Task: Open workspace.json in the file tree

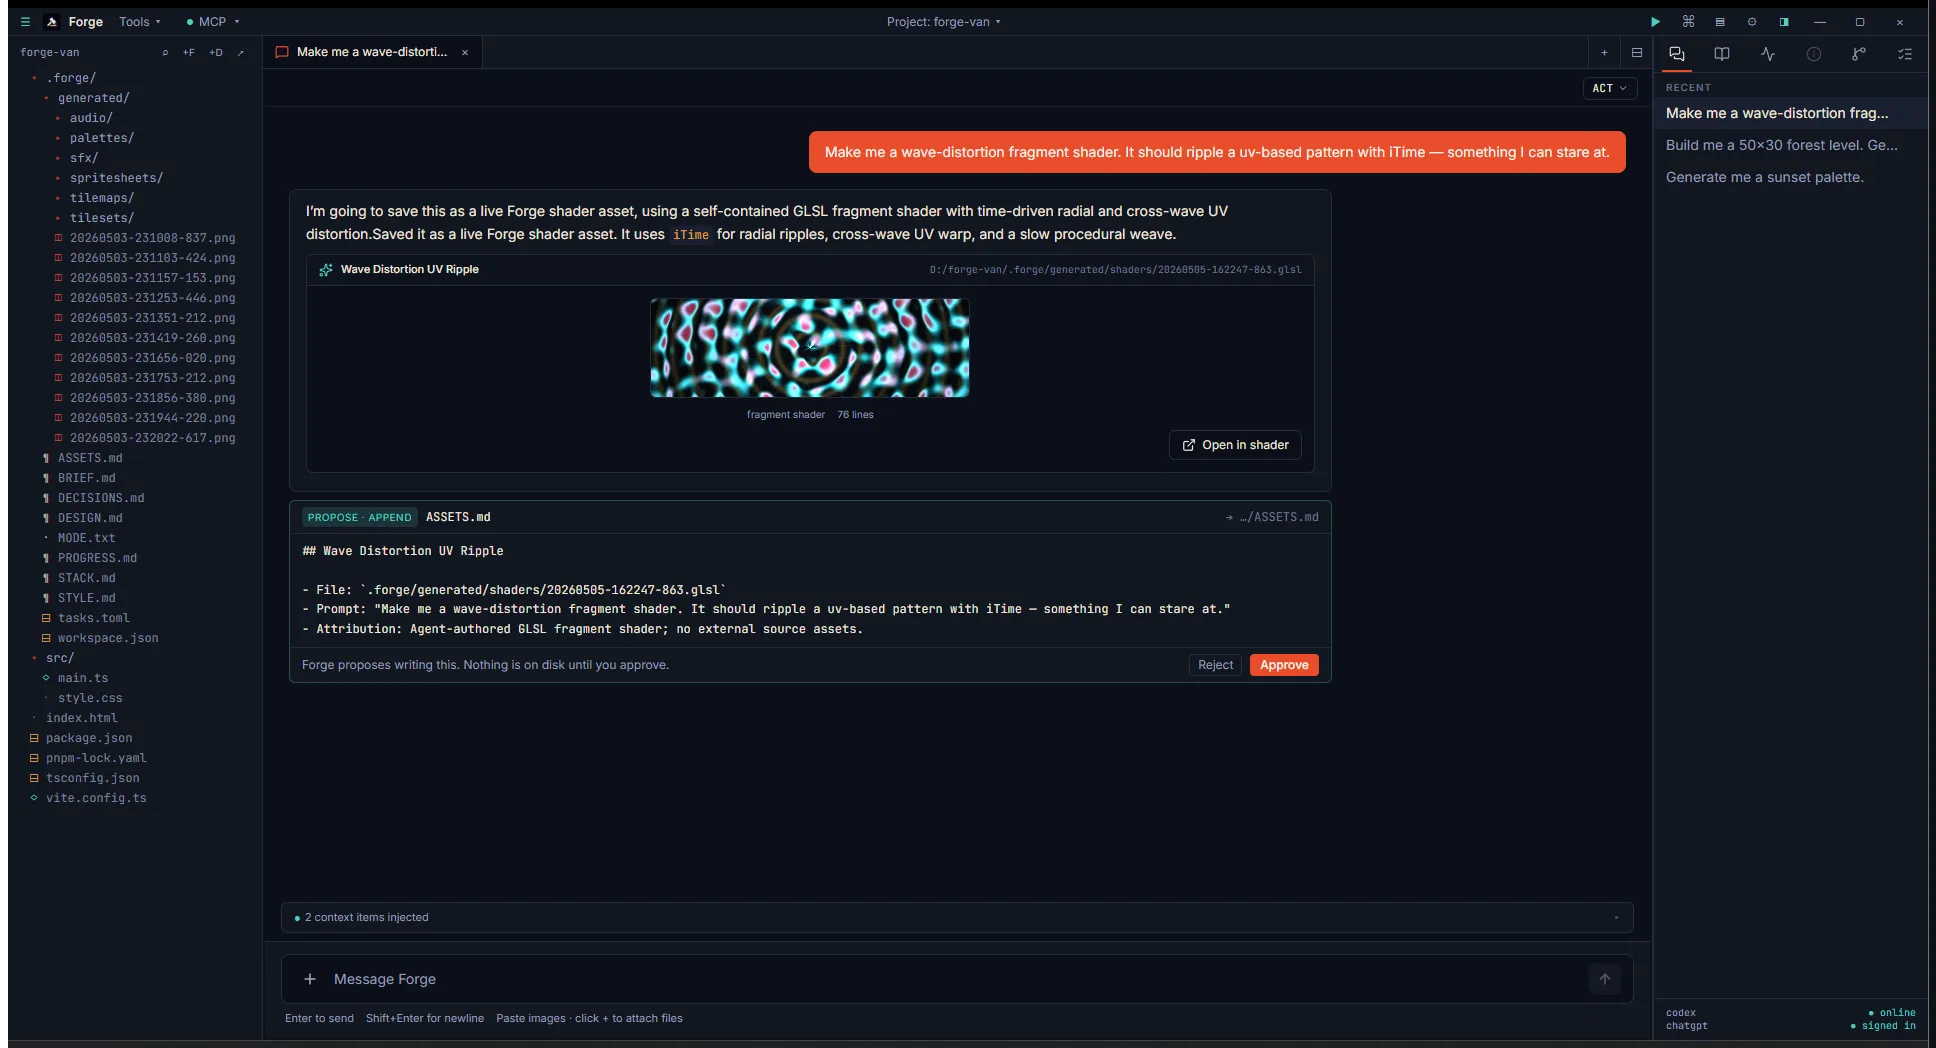Action: click(107, 638)
